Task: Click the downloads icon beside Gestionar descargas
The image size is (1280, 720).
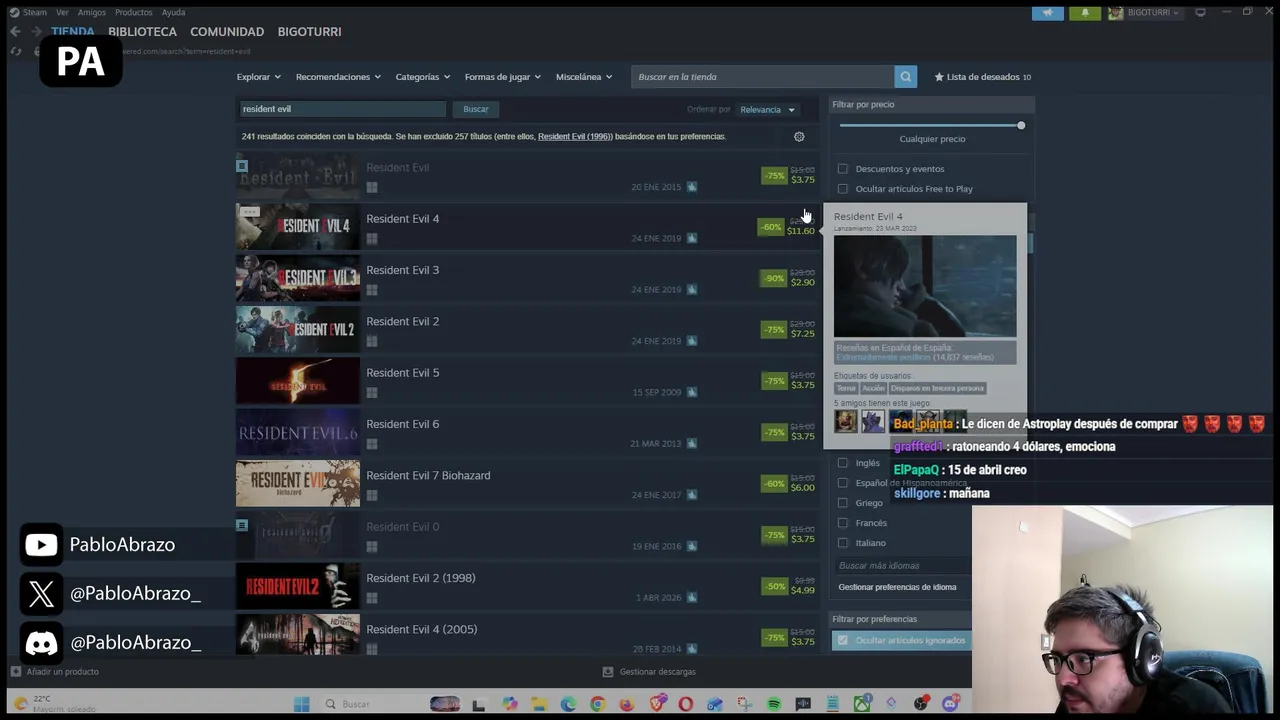Action: [607, 672]
